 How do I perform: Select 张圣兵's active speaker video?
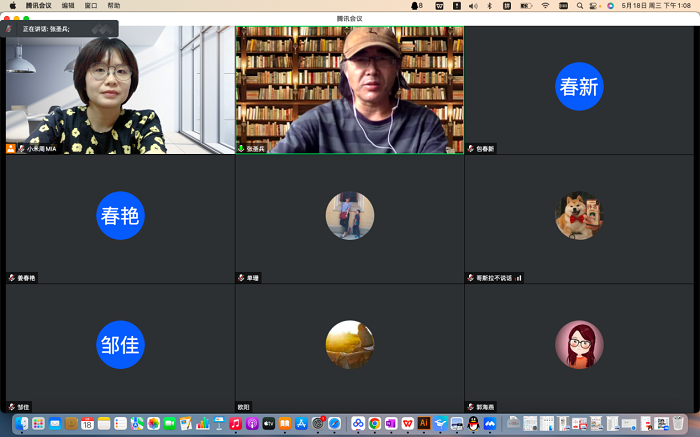click(349, 88)
